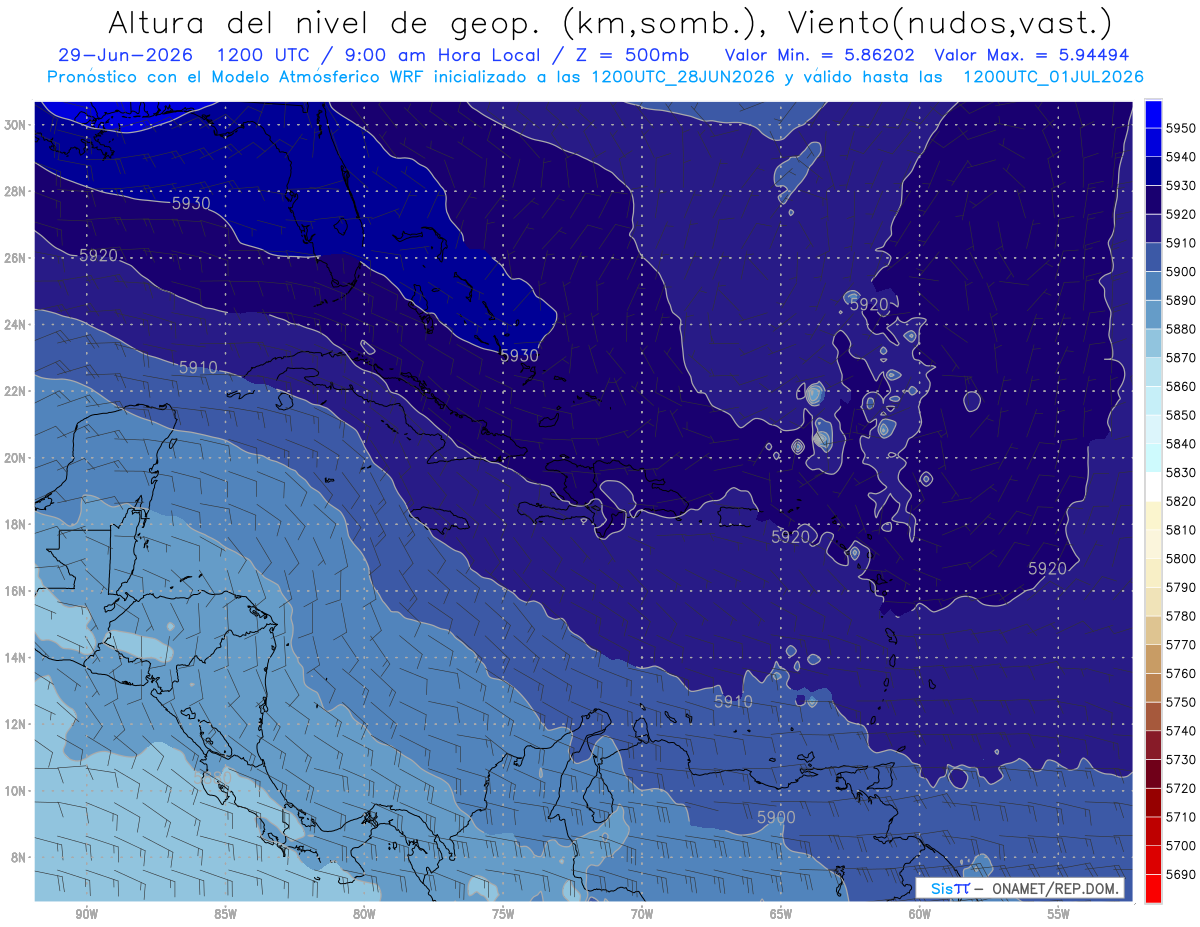Click the '30N' latitude axis label
Viewport: 1200px width, 927px height.
coord(14,125)
